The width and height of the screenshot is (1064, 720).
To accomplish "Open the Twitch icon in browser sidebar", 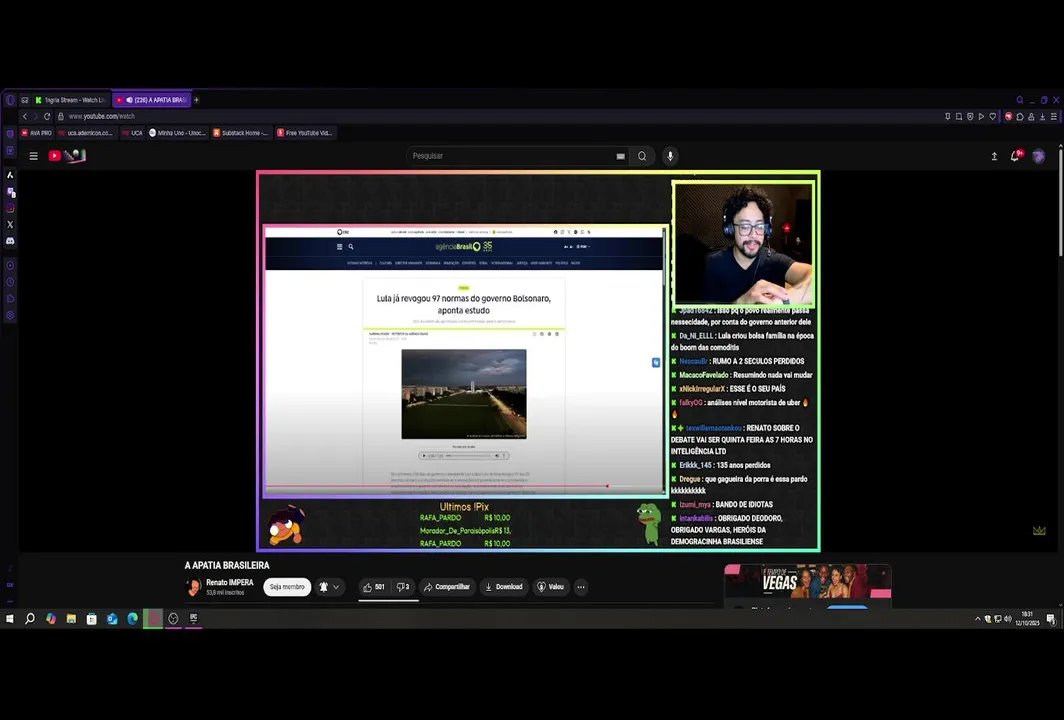I will [x=10, y=192].
